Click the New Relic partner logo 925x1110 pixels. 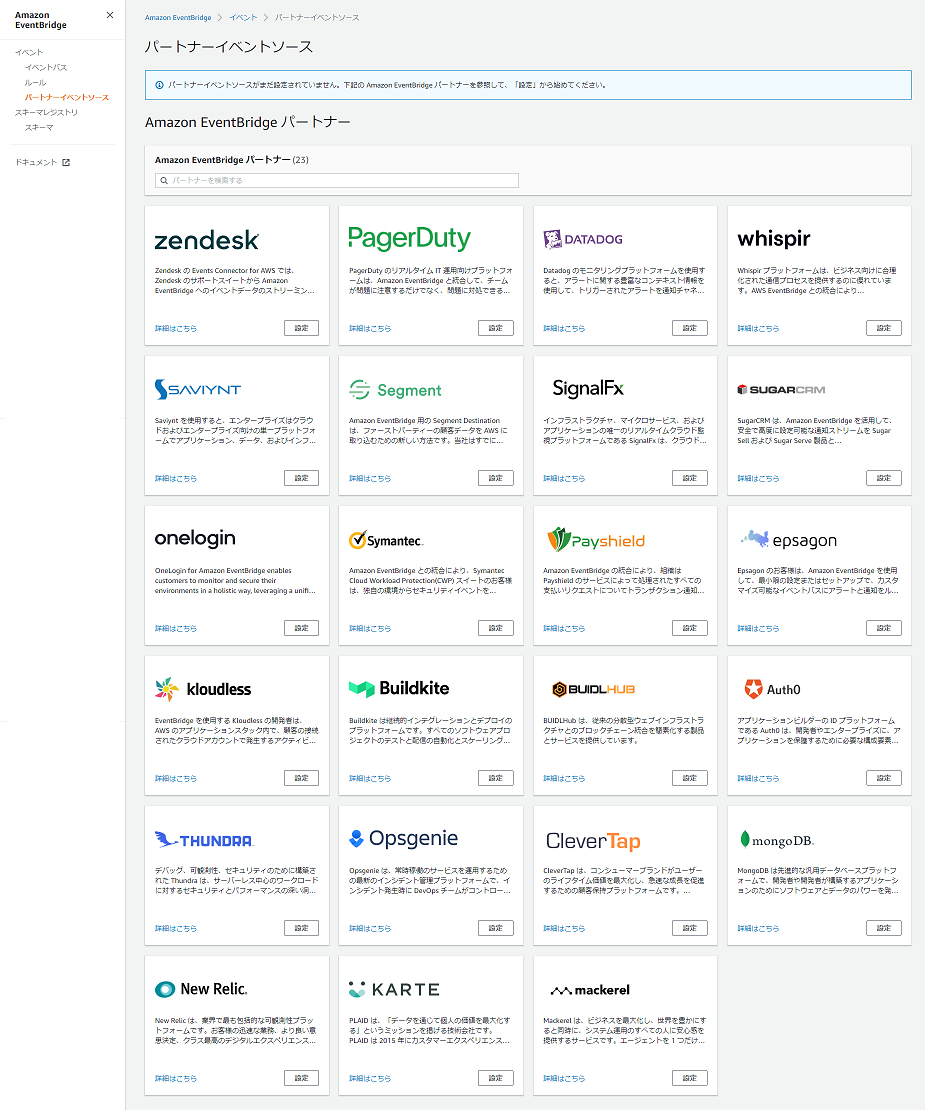click(202, 987)
